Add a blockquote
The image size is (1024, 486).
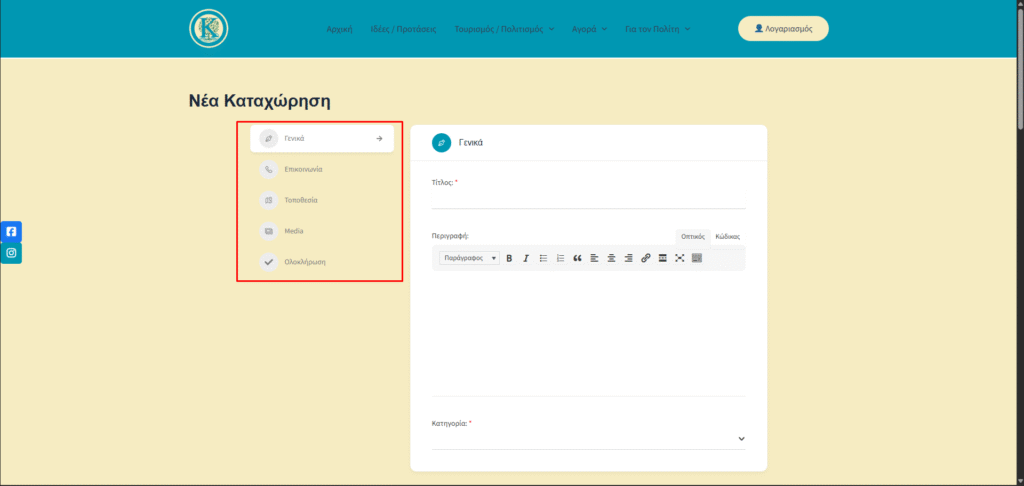click(x=577, y=258)
